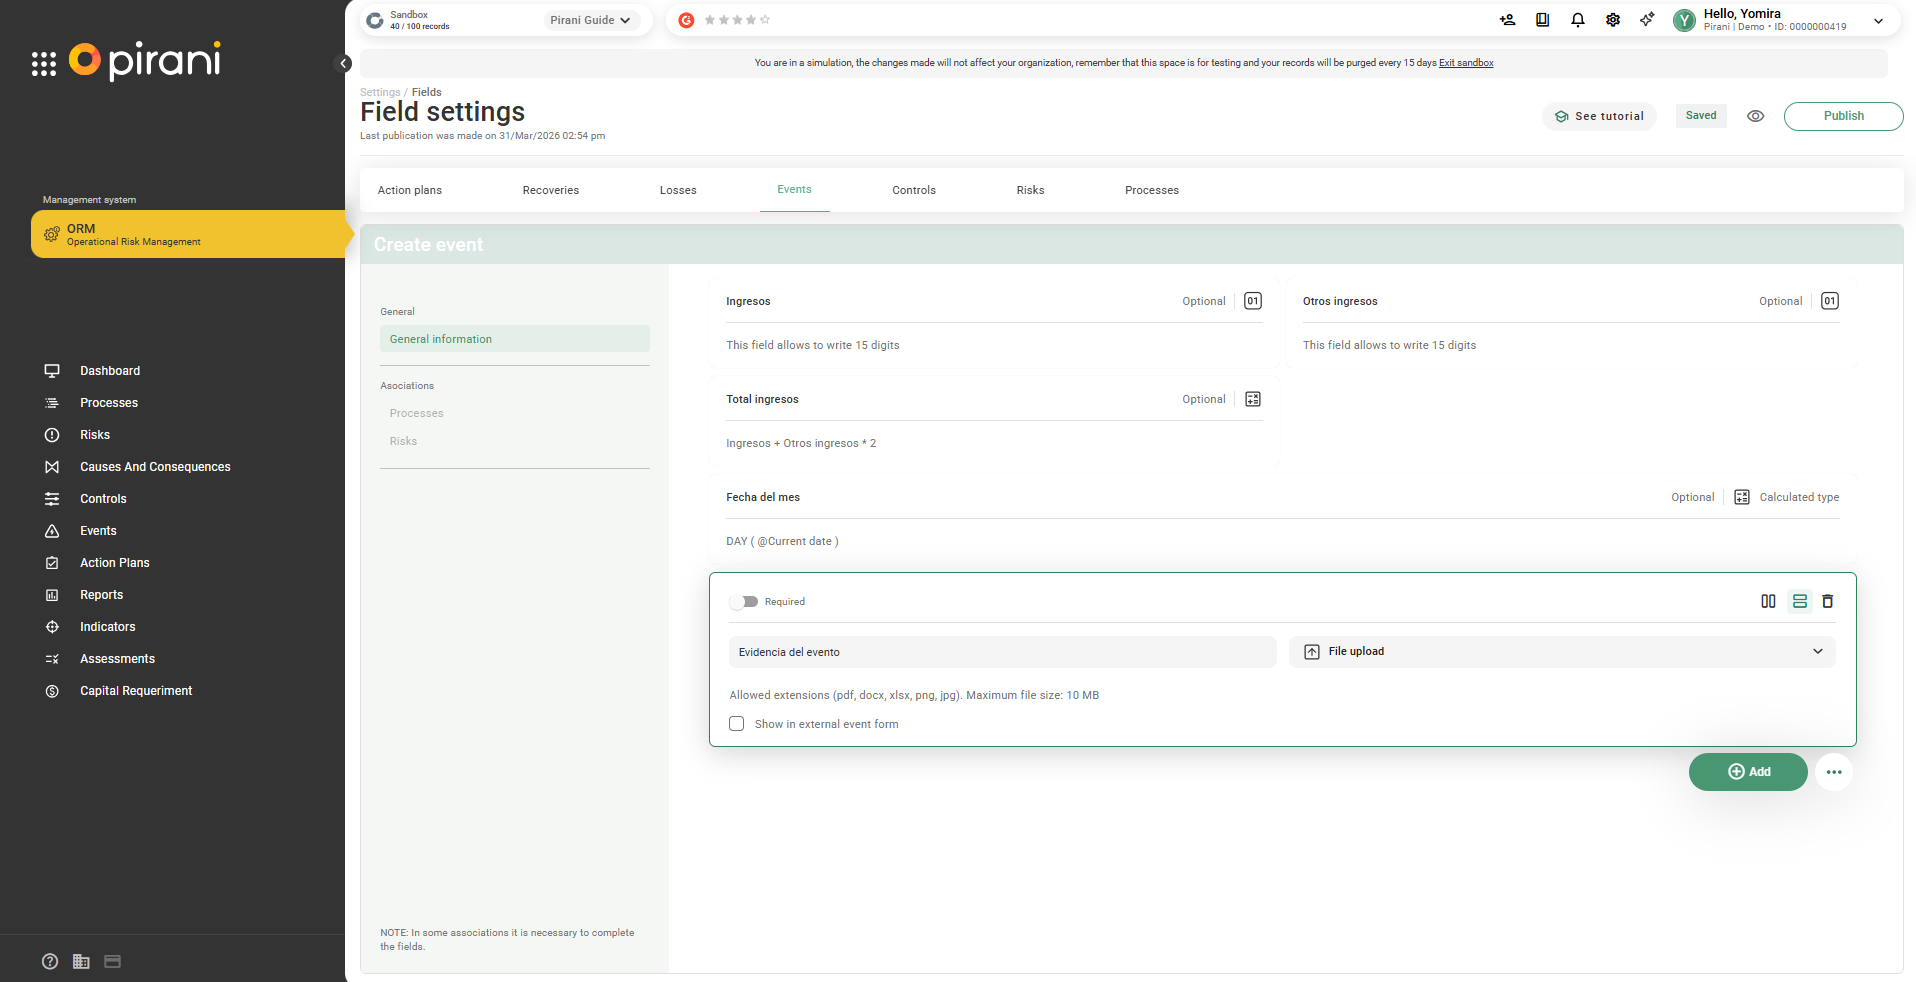Open the settings gear in top bar
Image resolution: width=1916 pixels, height=982 pixels.
(x=1612, y=20)
